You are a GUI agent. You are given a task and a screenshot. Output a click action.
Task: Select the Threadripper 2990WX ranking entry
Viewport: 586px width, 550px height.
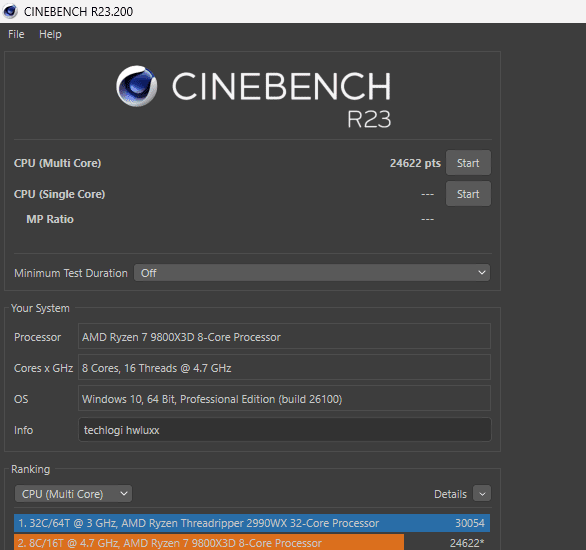point(252,523)
